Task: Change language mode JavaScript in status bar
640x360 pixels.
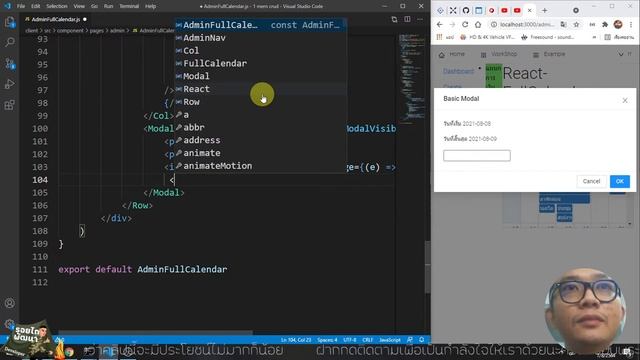Action: coord(390,340)
